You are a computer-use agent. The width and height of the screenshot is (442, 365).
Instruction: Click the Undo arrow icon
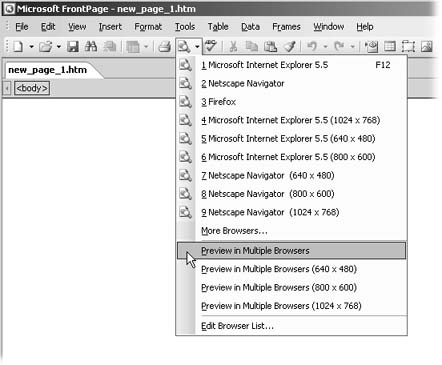pos(312,47)
